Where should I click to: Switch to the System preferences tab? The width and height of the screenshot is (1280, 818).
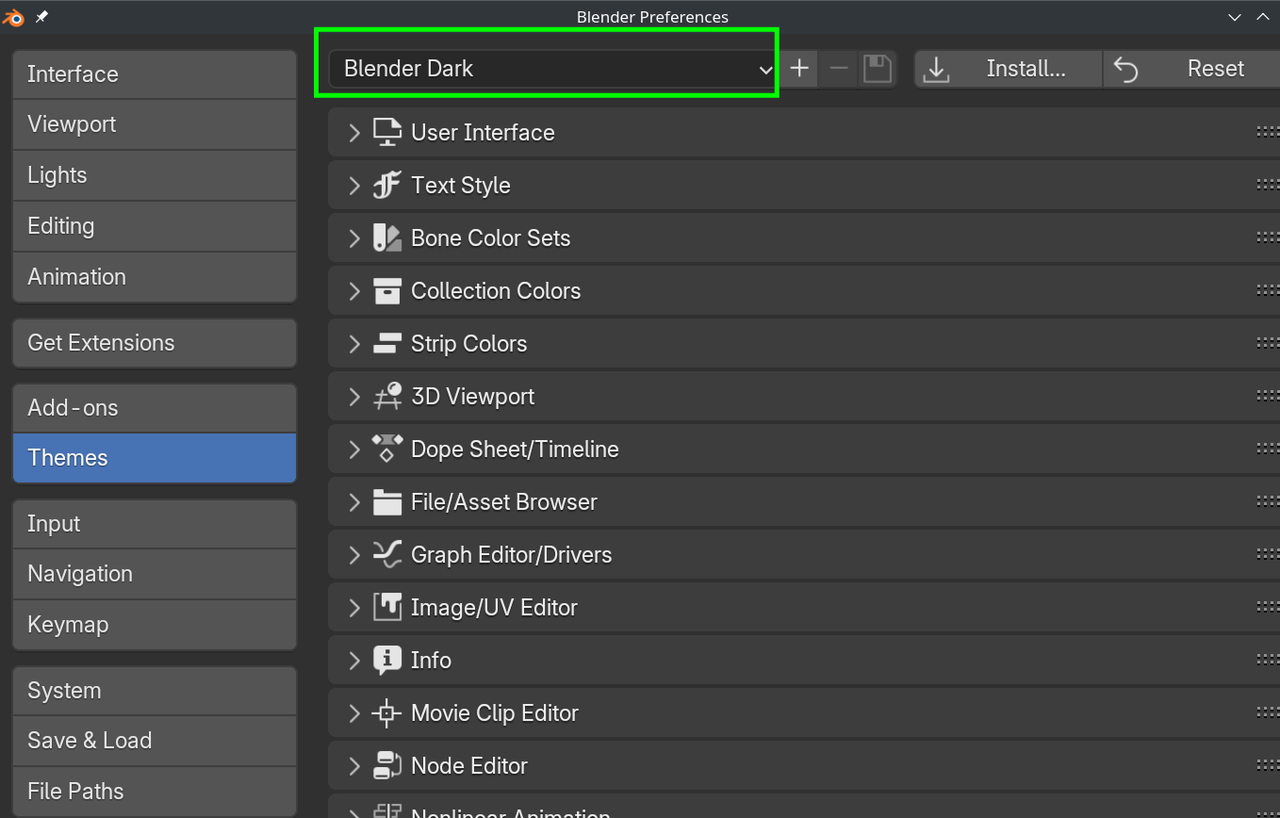[155, 691]
